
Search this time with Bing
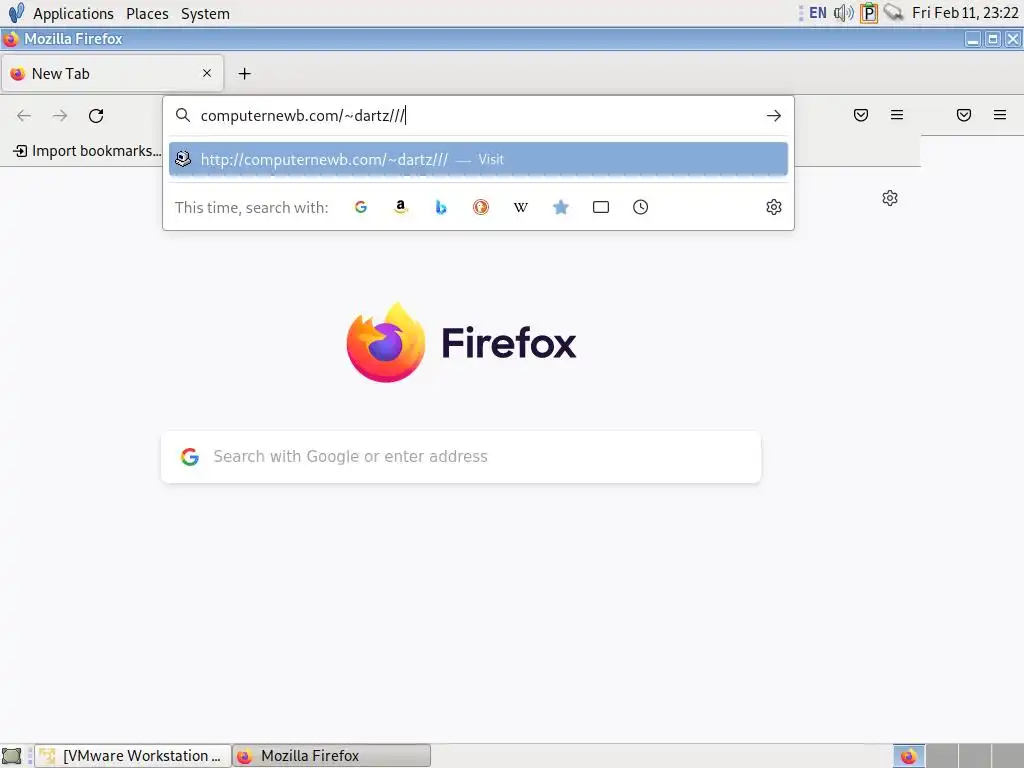coord(441,207)
